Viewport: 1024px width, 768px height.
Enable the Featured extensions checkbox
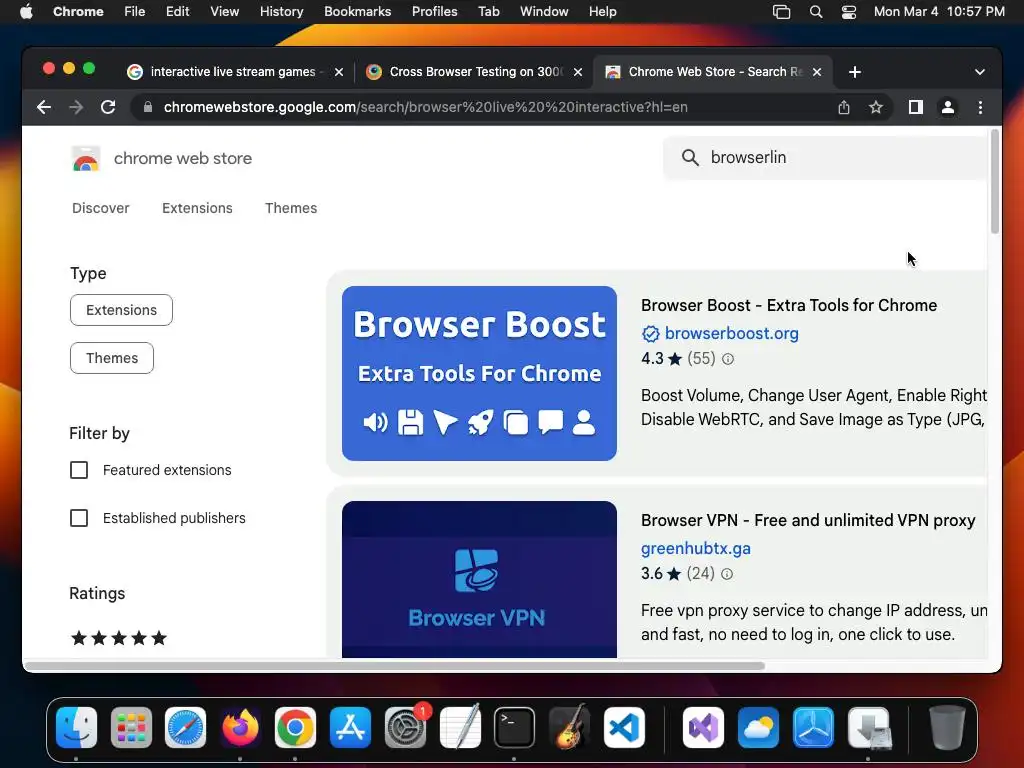coord(79,470)
